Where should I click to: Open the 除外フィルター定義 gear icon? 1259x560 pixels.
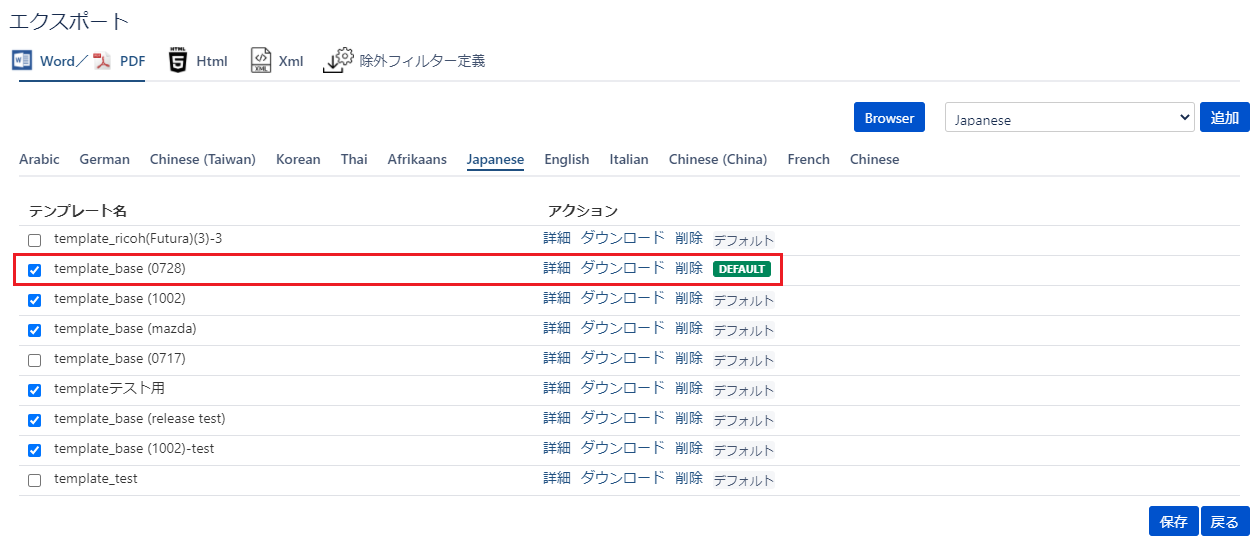tap(338, 61)
